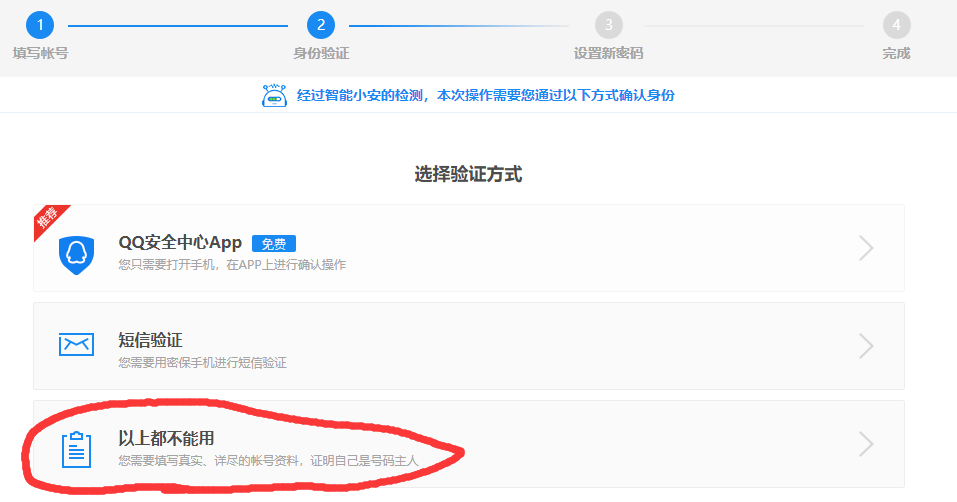The height and width of the screenshot is (502, 957).
Task: Choose 短信验证 verification method title
Action: coord(150,340)
